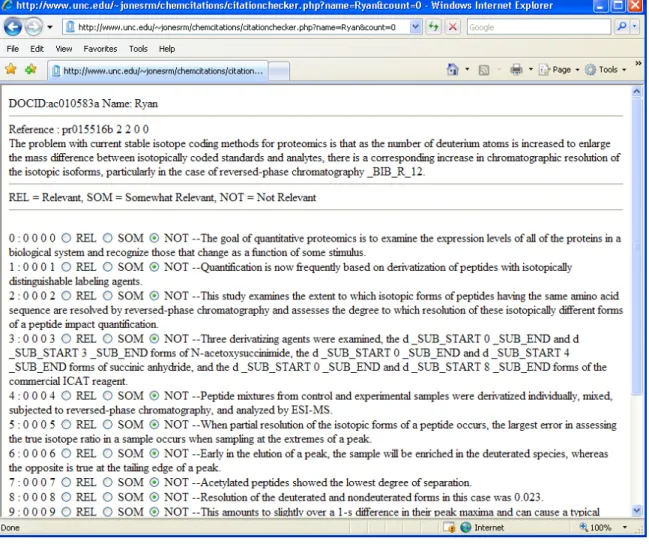Click the 'Done' status bar text
649x544 pixels.
tap(10, 528)
